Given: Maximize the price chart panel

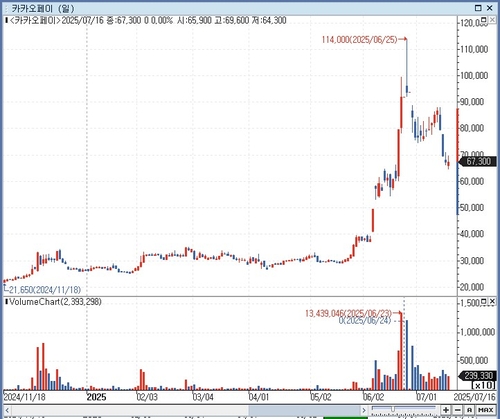Looking at the screenshot, I should tap(484, 20).
